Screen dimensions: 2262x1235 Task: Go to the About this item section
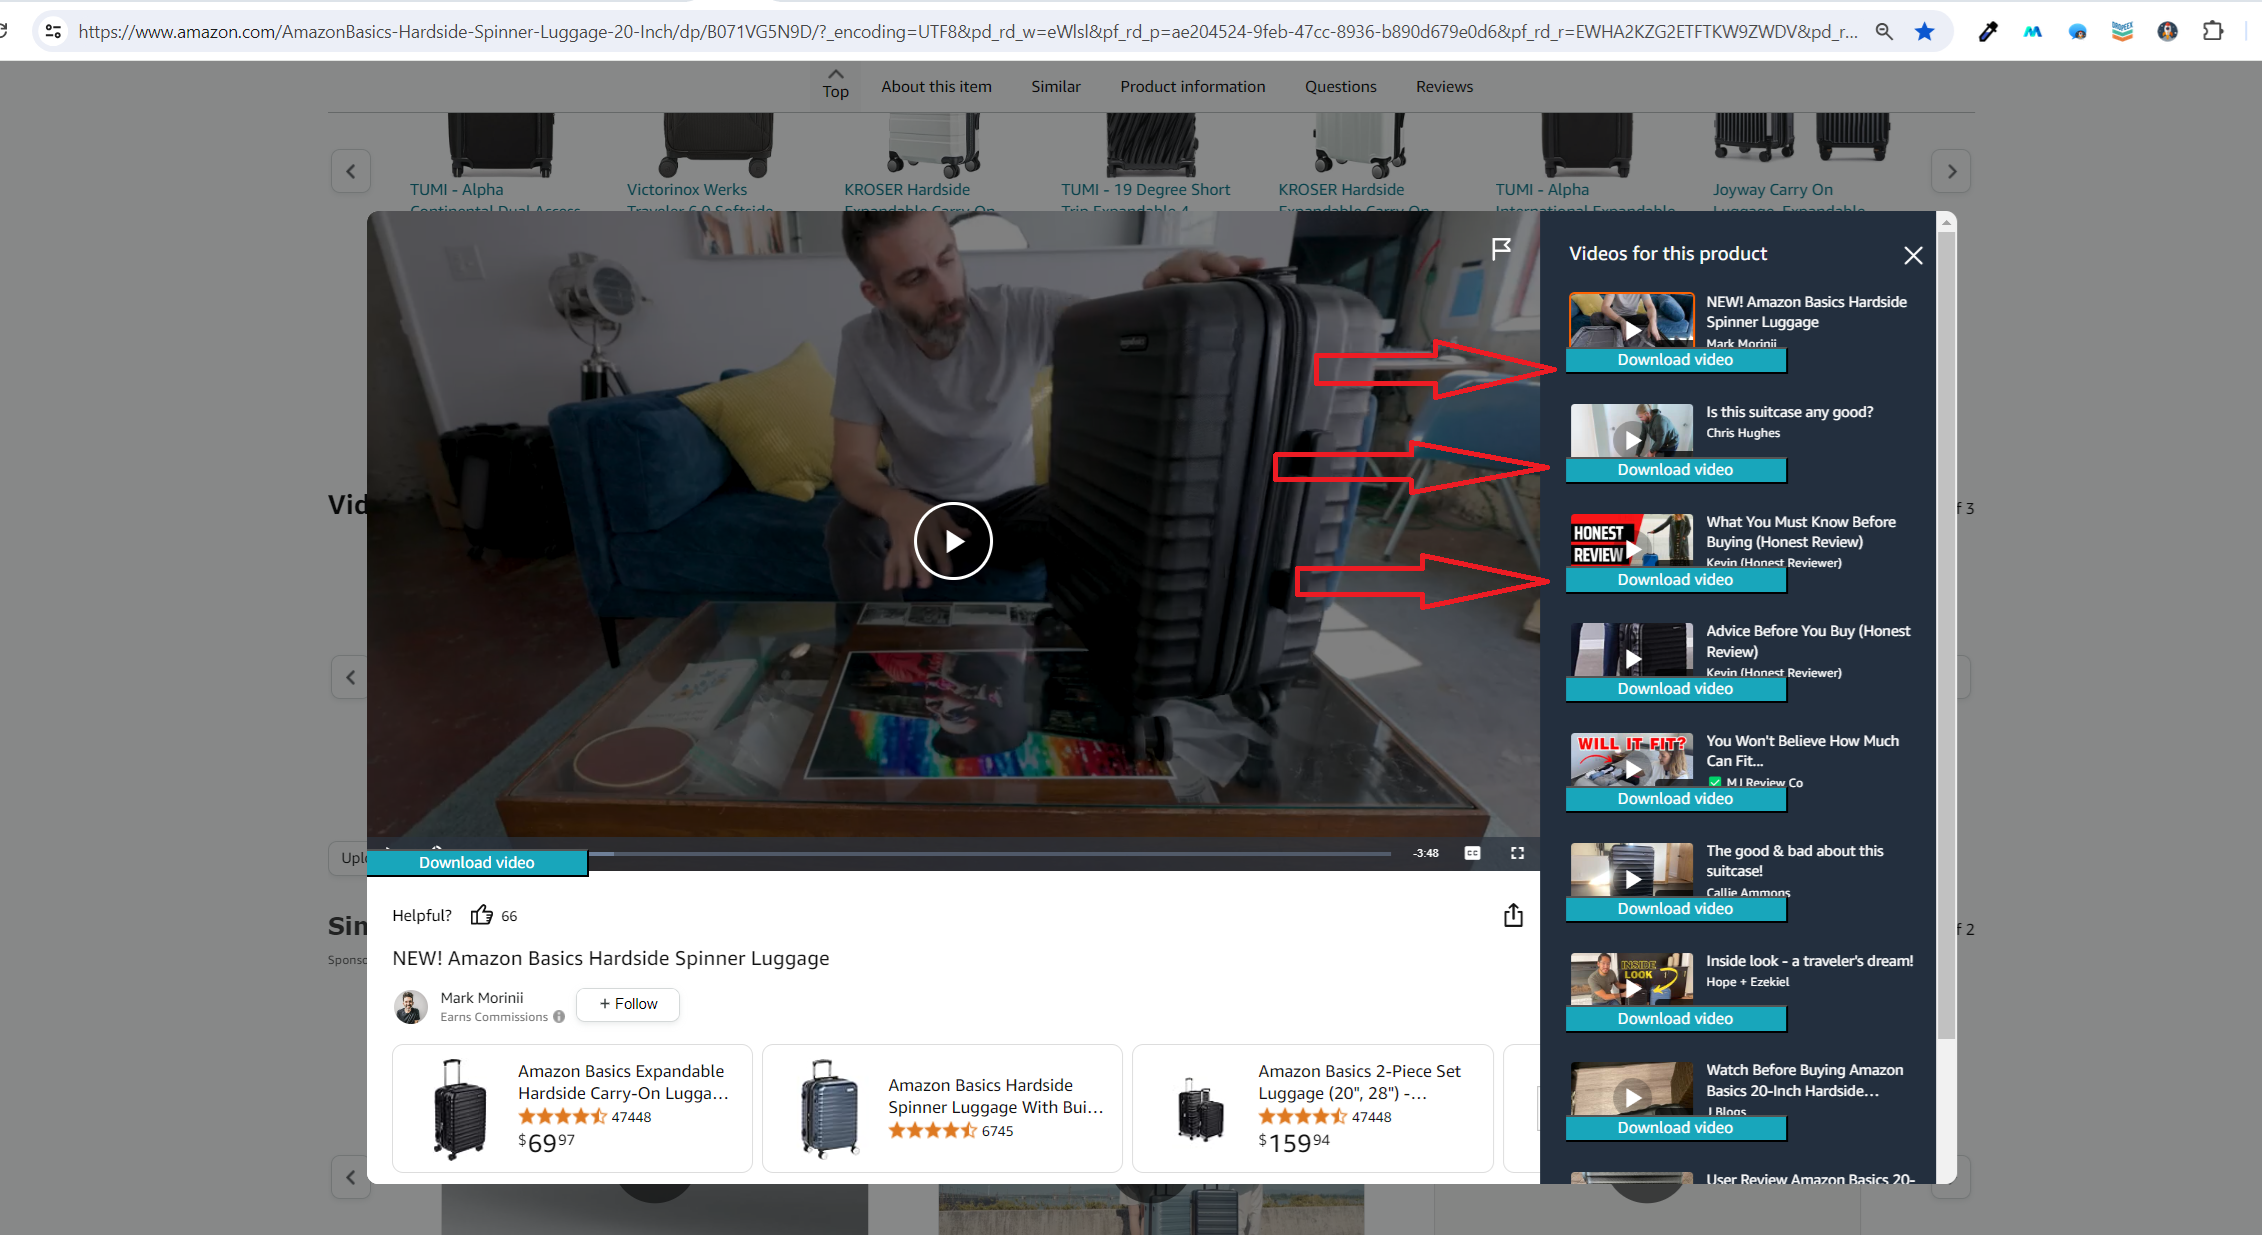point(936,87)
